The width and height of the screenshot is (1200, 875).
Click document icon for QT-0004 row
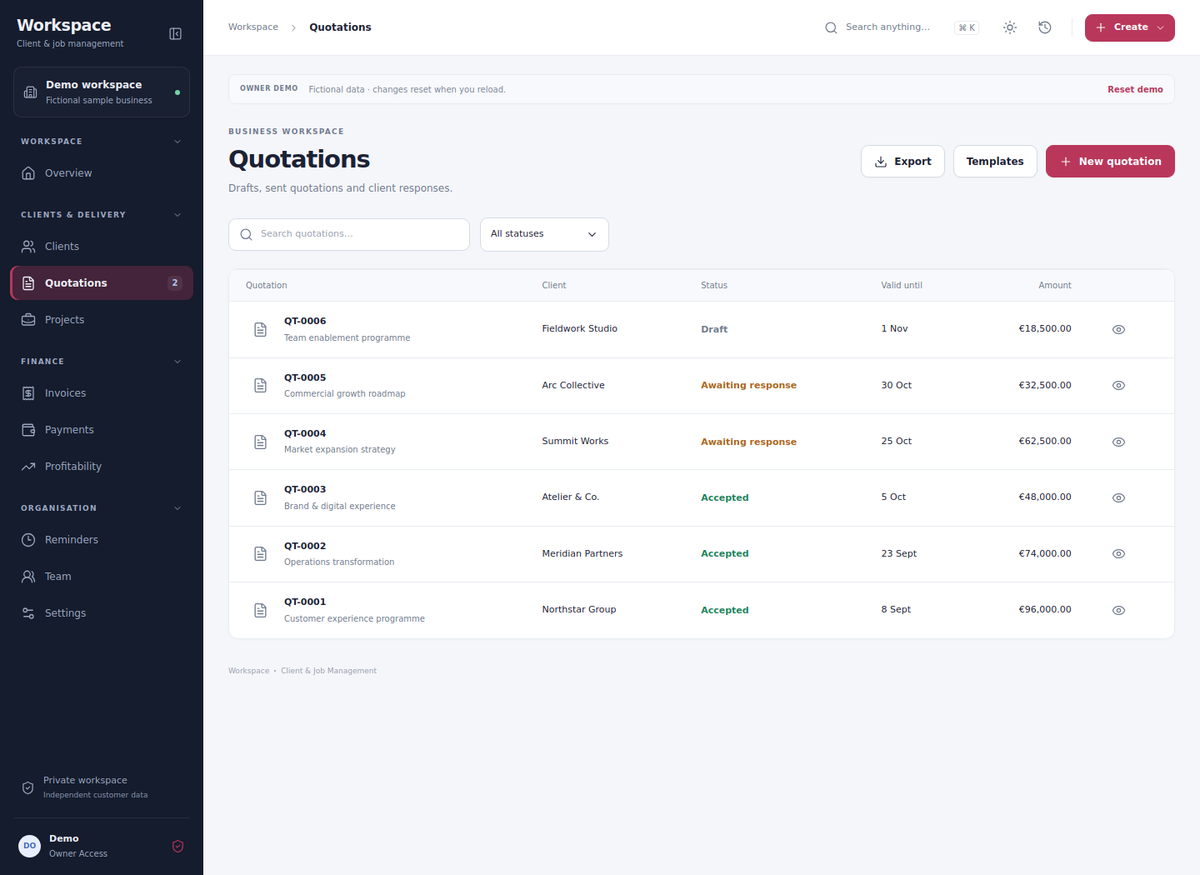[260, 441]
